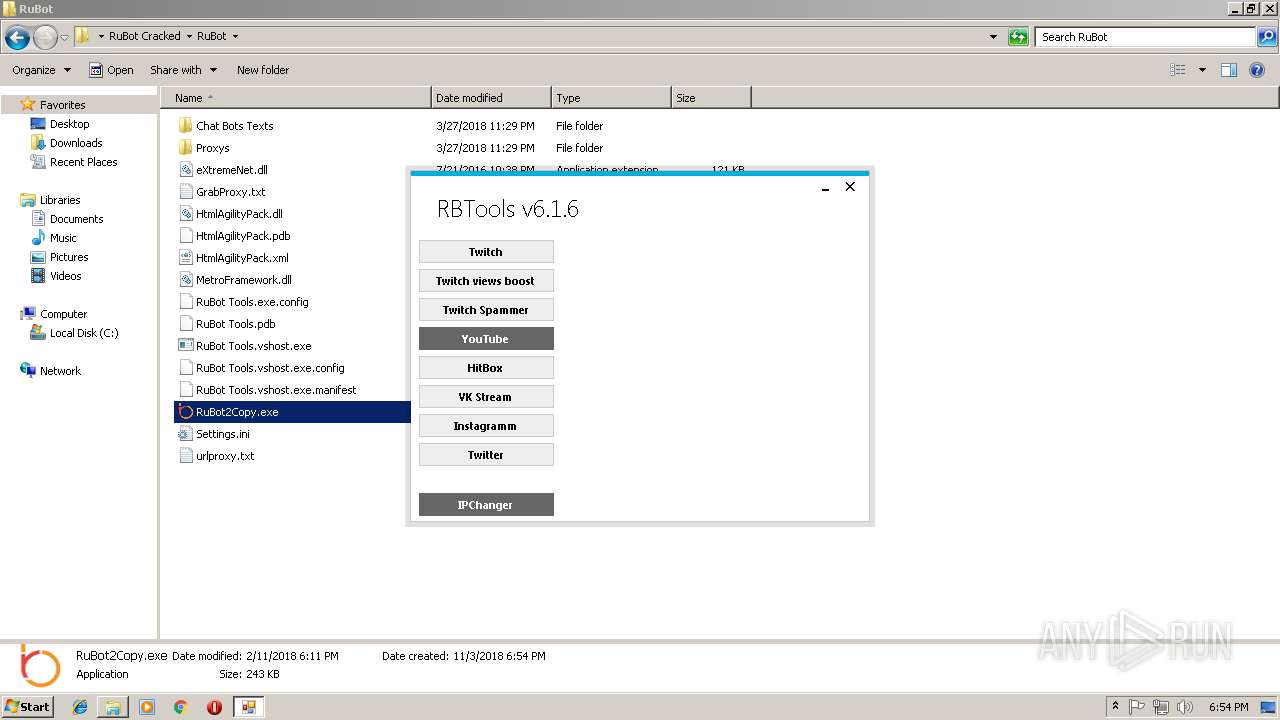Open Music library

click(x=63, y=238)
